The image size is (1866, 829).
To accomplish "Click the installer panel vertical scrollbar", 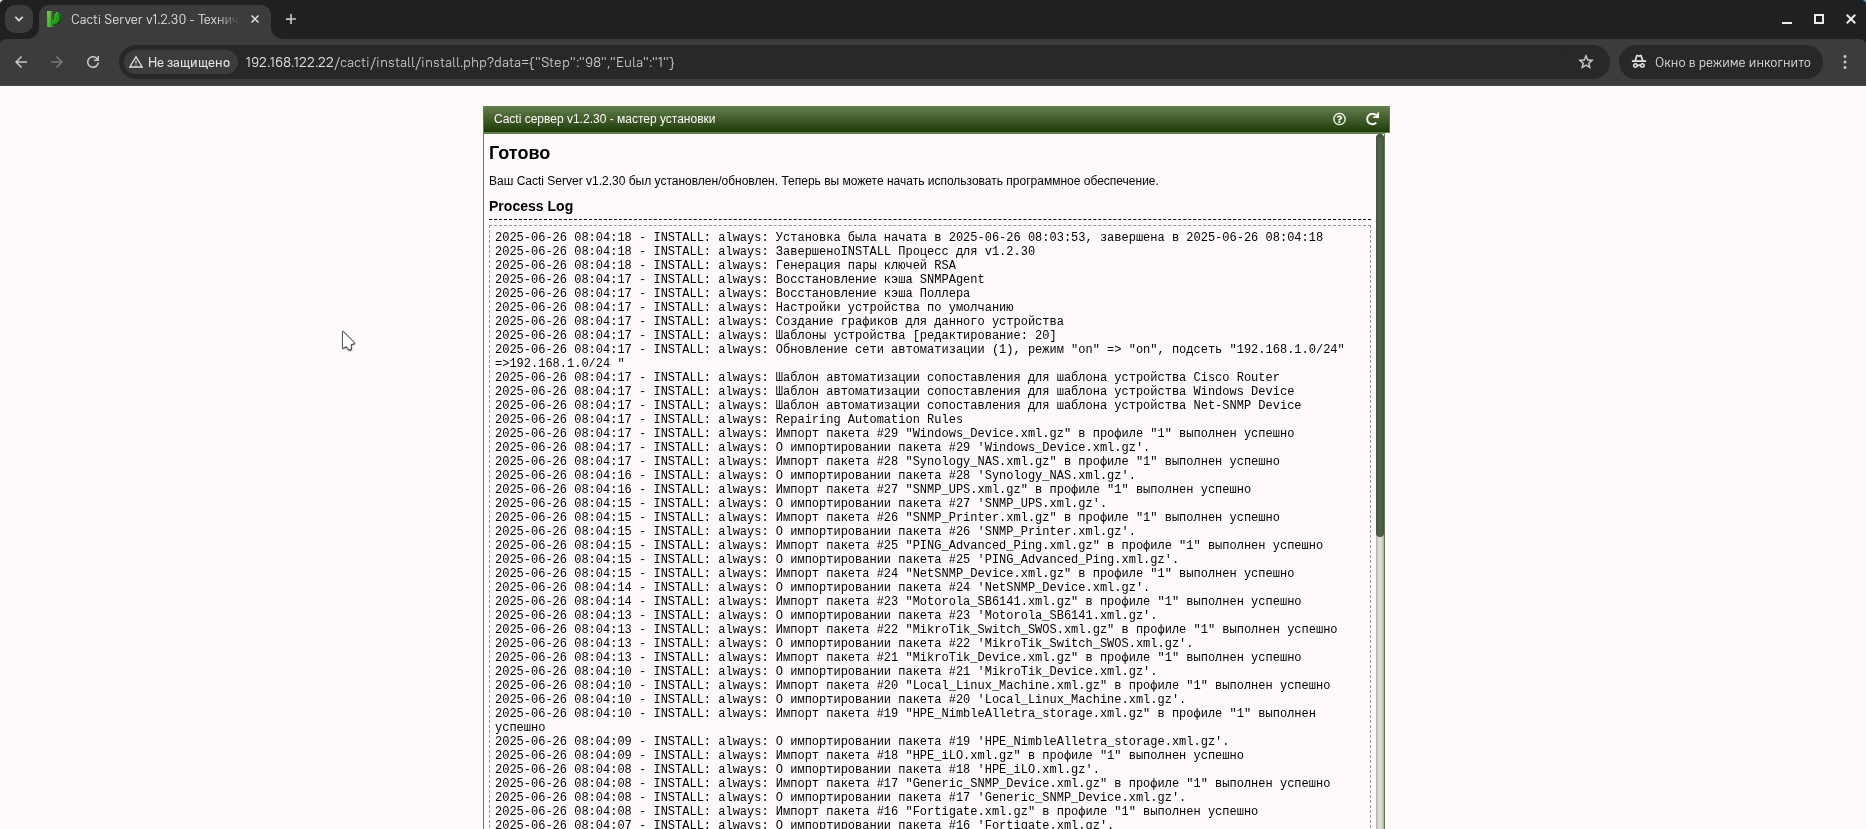I will coord(1380,335).
